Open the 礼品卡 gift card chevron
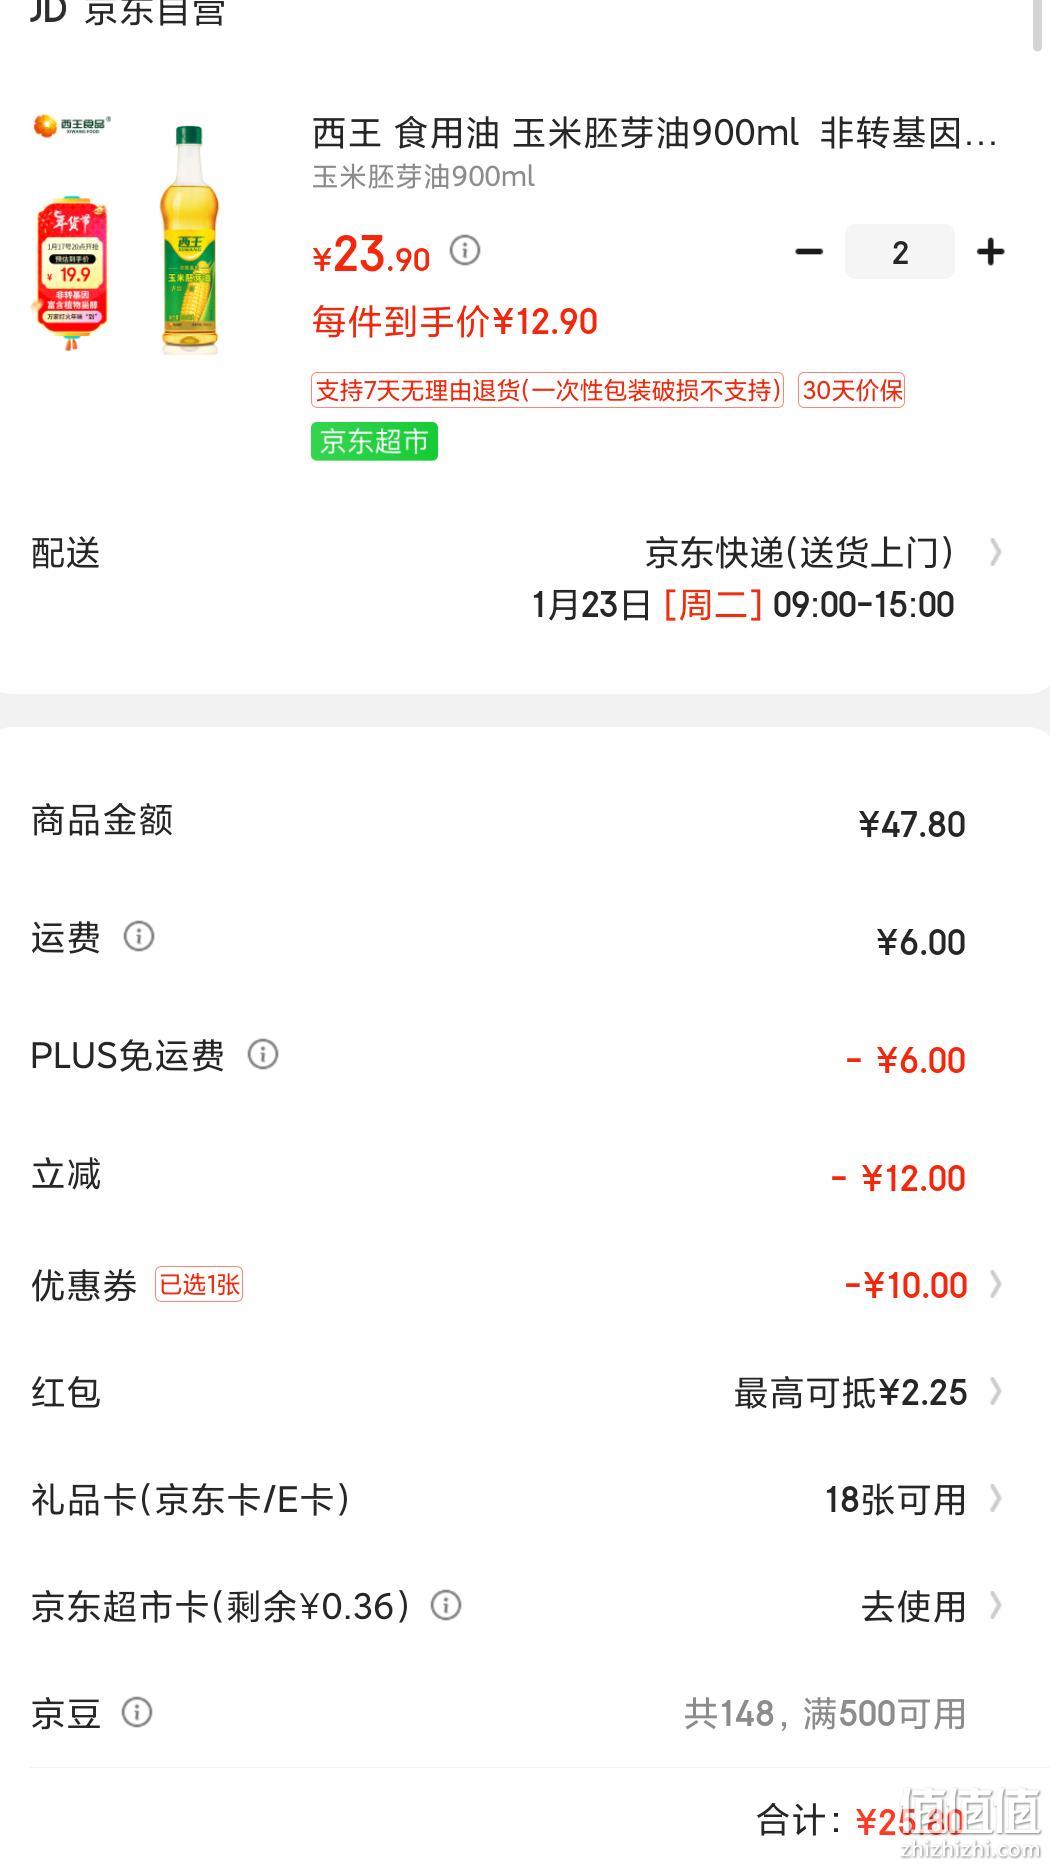This screenshot has width=1050, height=1867. click(x=995, y=1498)
